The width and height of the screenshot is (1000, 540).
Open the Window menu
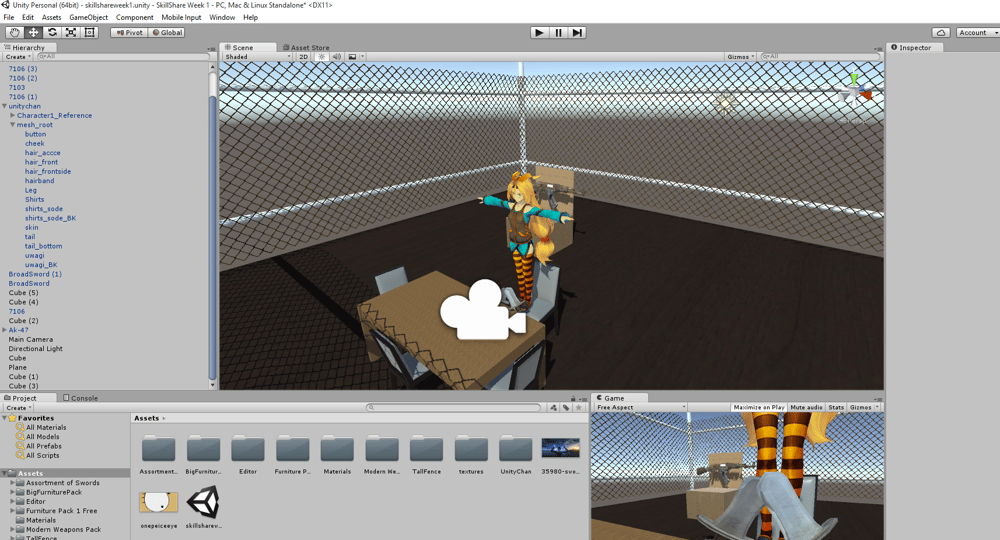[x=222, y=17]
